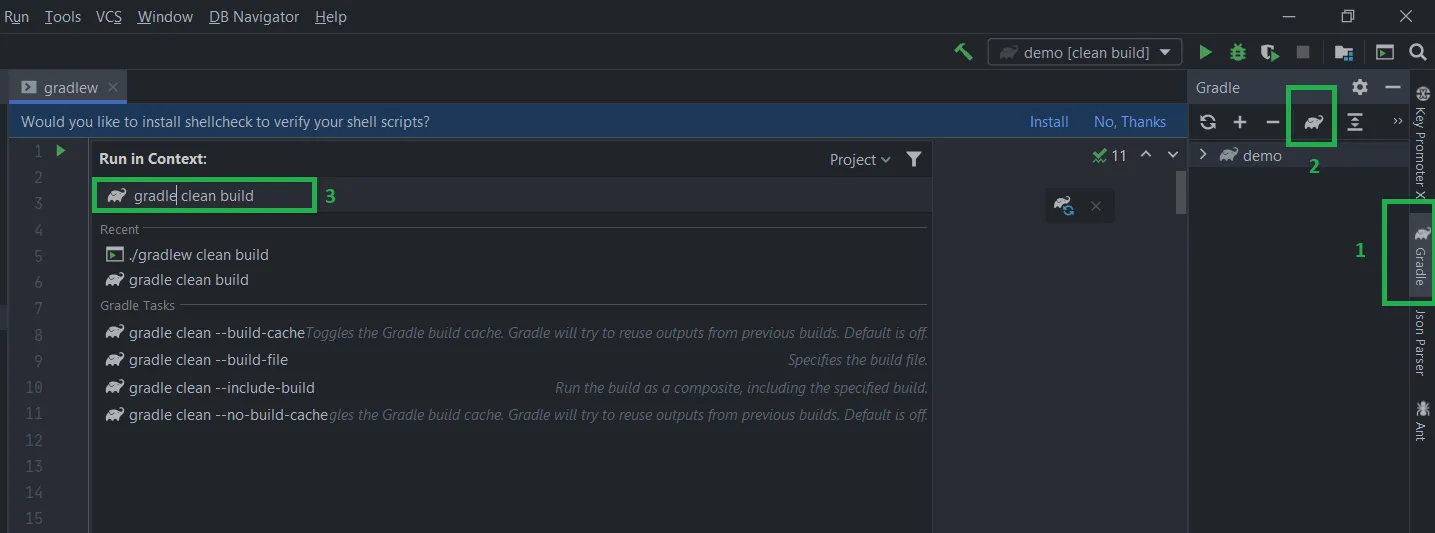The width and height of the screenshot is (1435, 533).
Task: Click Load Gradle Changes floating elephant icon
Action: pos(1064,206)
